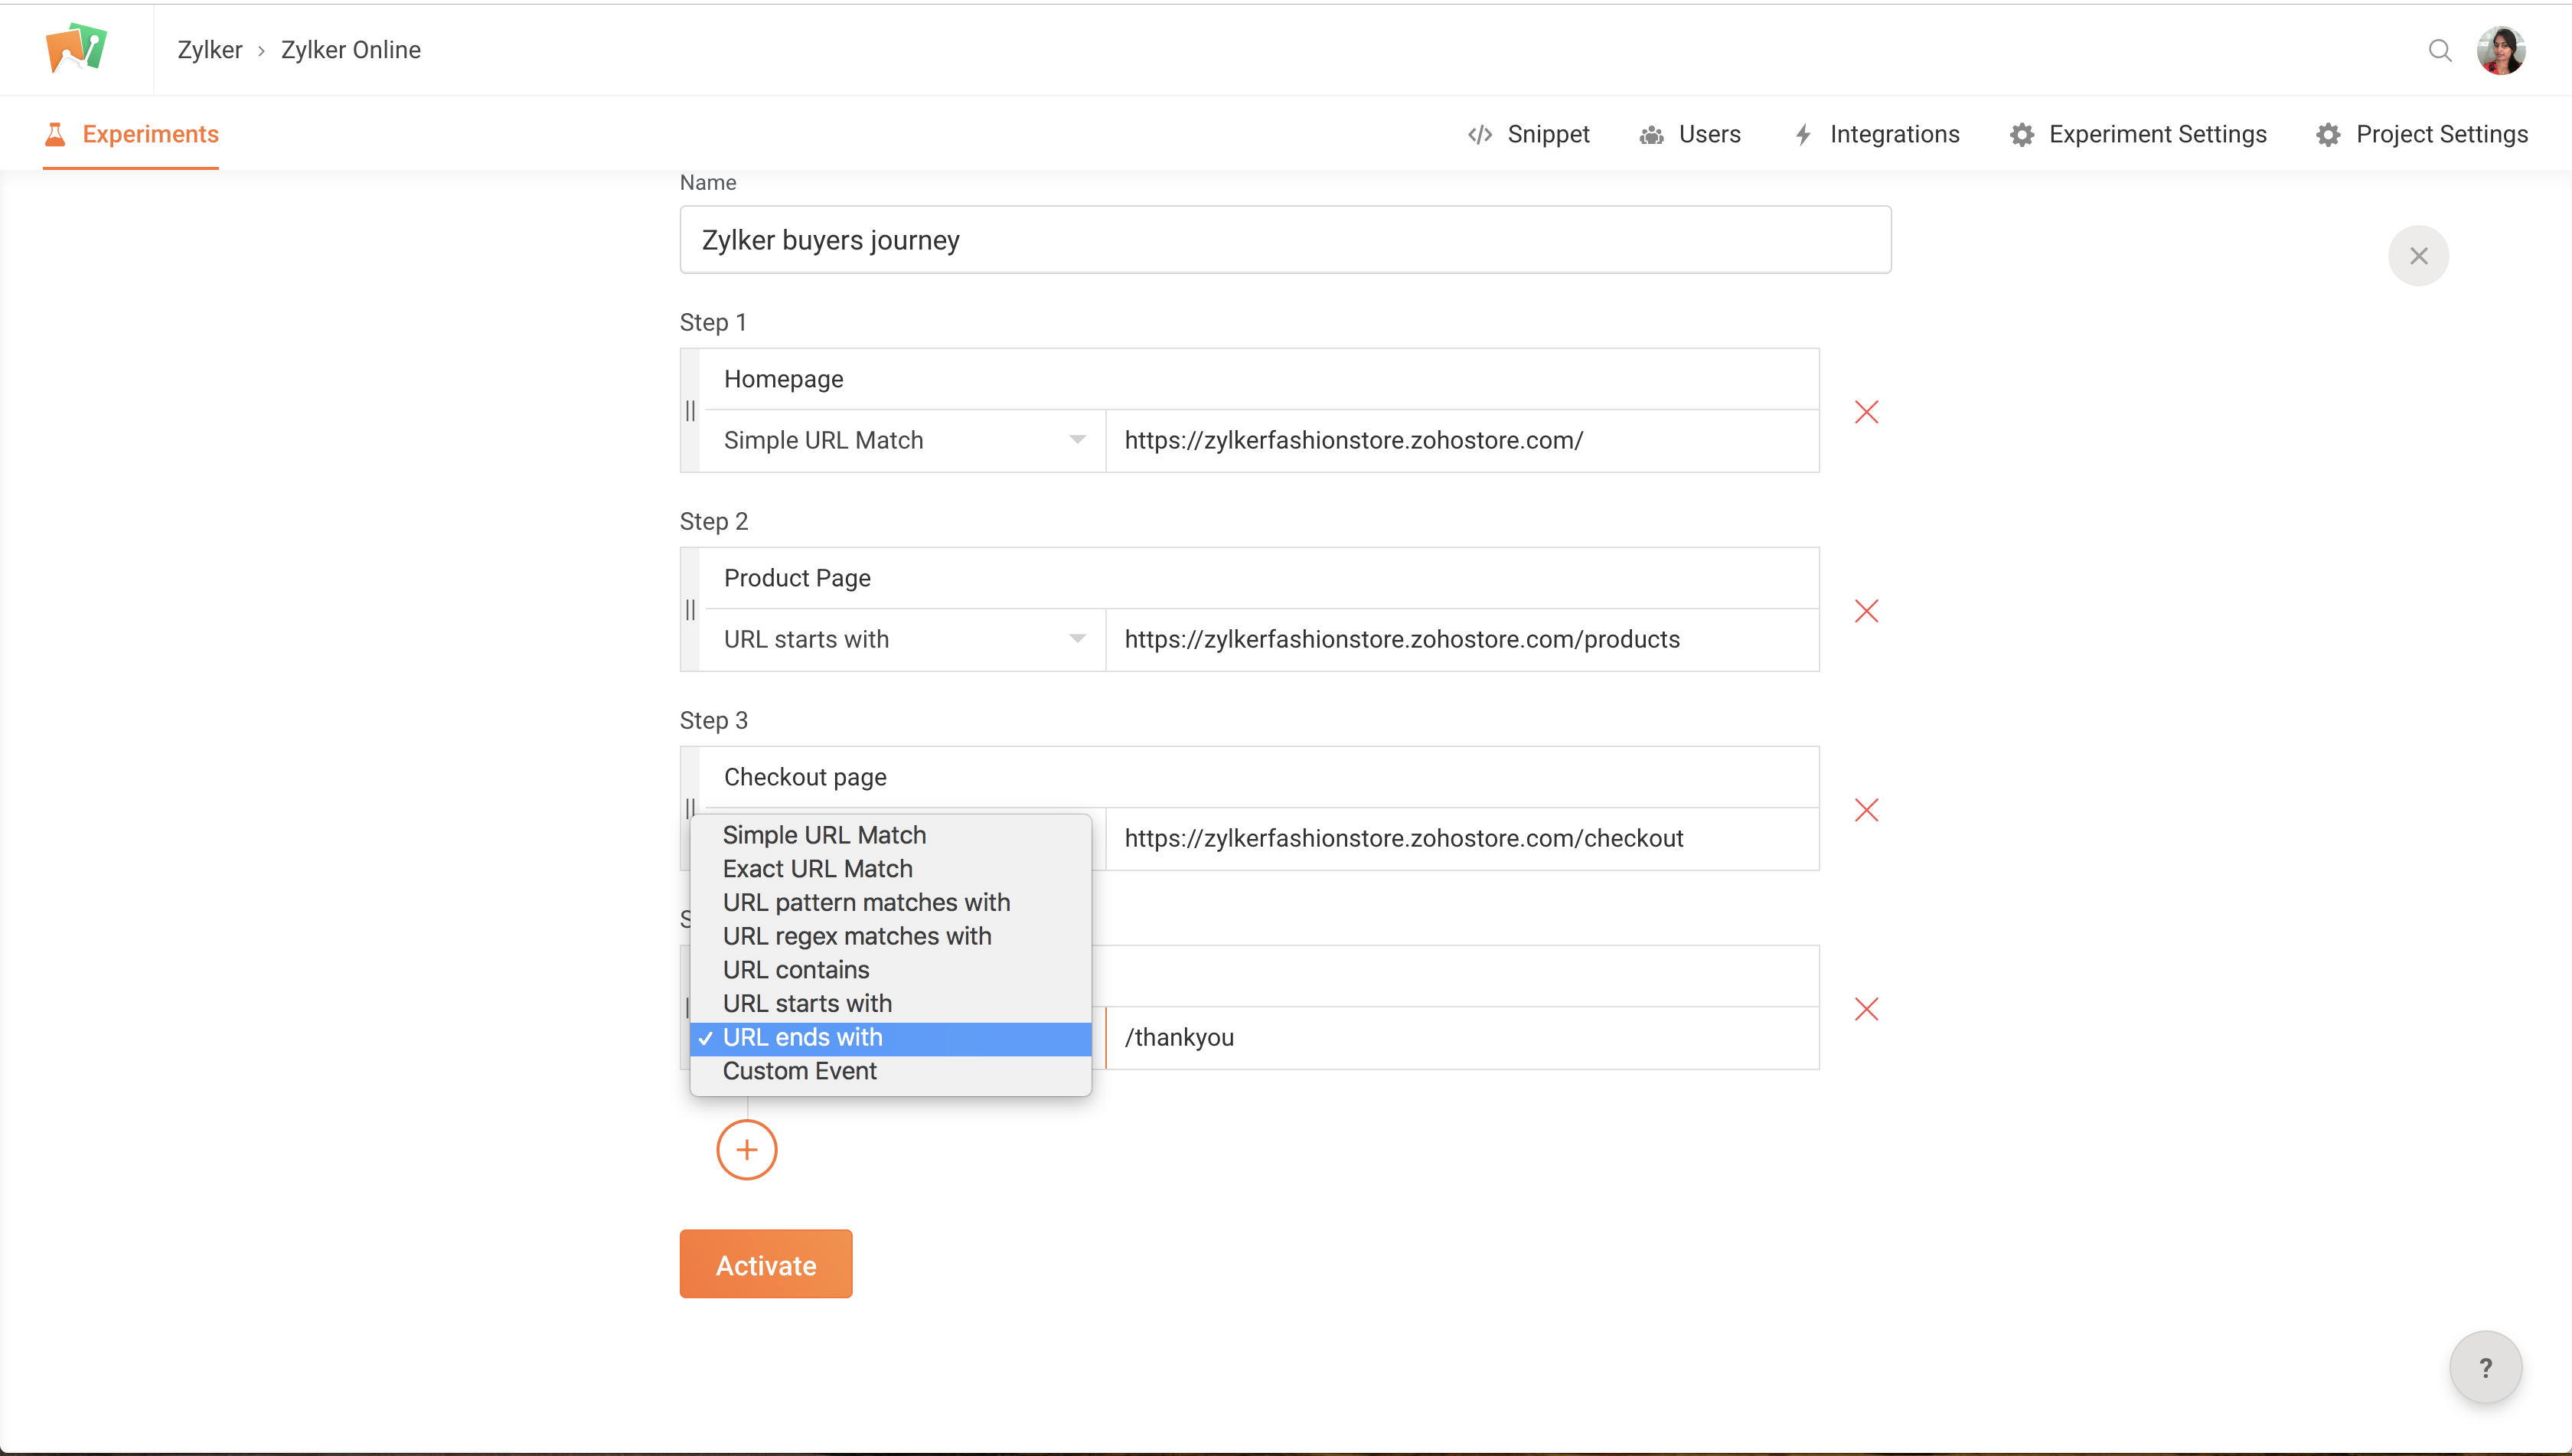Open the search magnifier icon
This screenshot has height=1456, width=2572.
(2439, 50)
